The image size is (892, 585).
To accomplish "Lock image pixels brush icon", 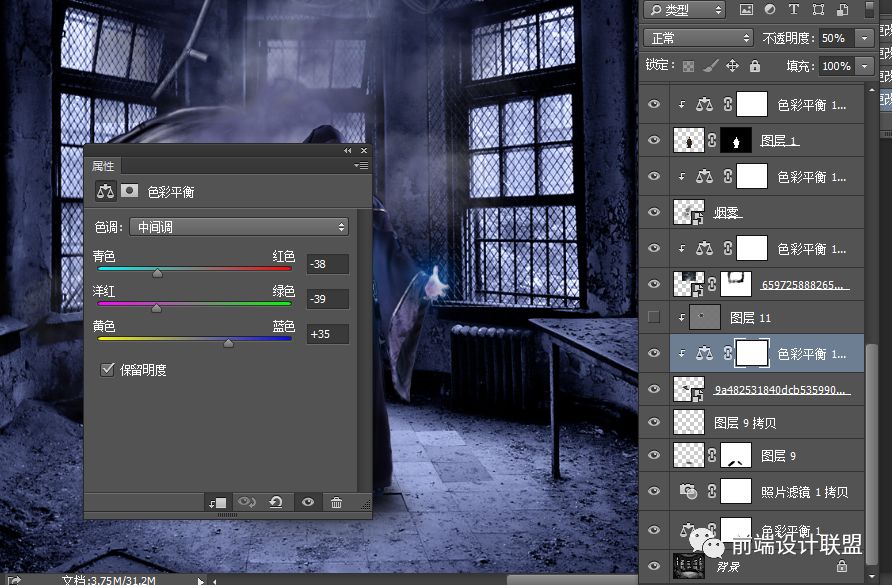I will coord(711,66).
